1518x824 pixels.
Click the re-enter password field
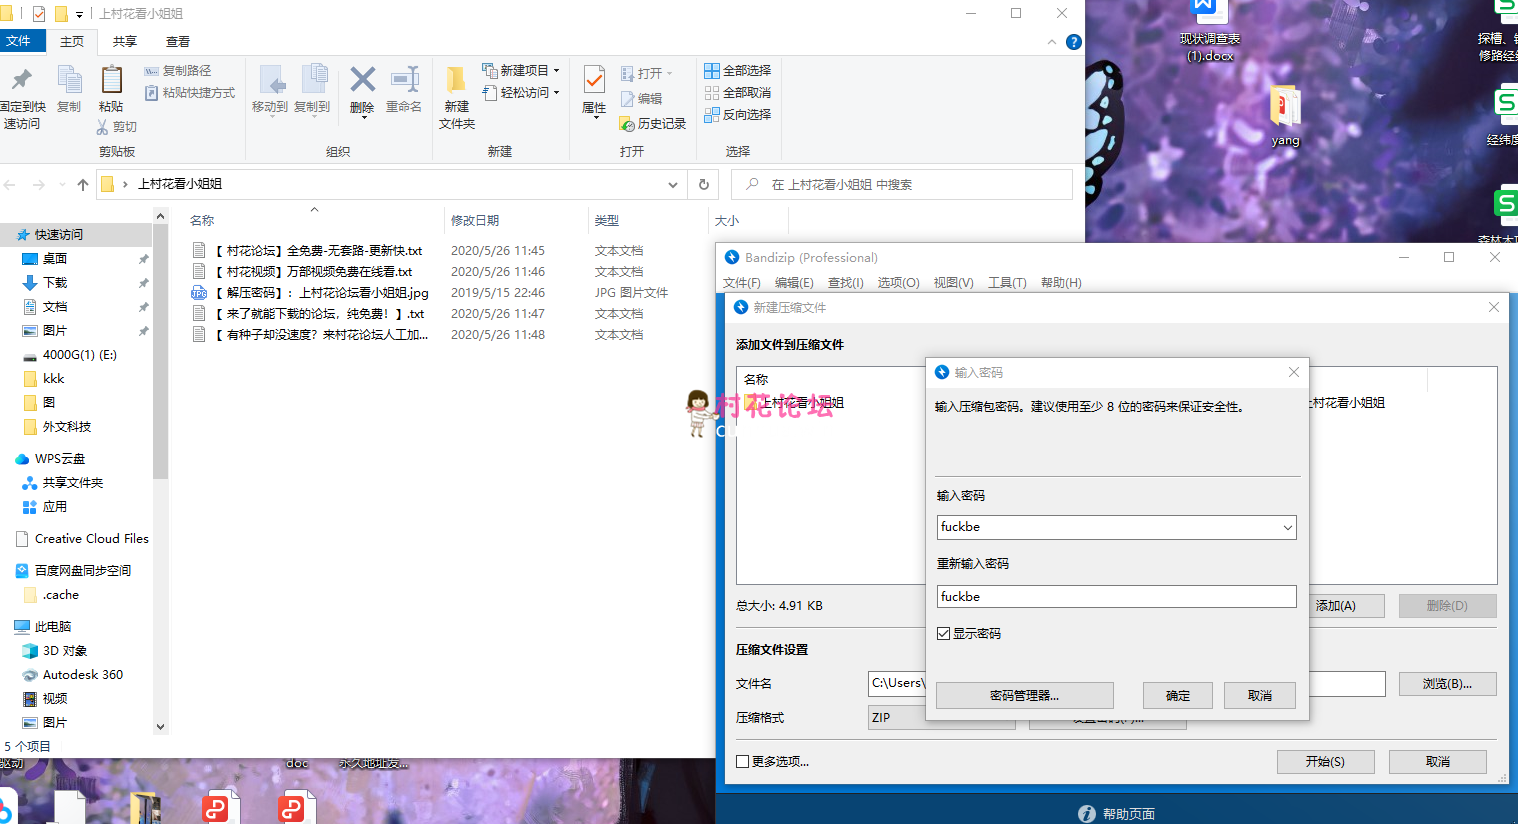1116,597
